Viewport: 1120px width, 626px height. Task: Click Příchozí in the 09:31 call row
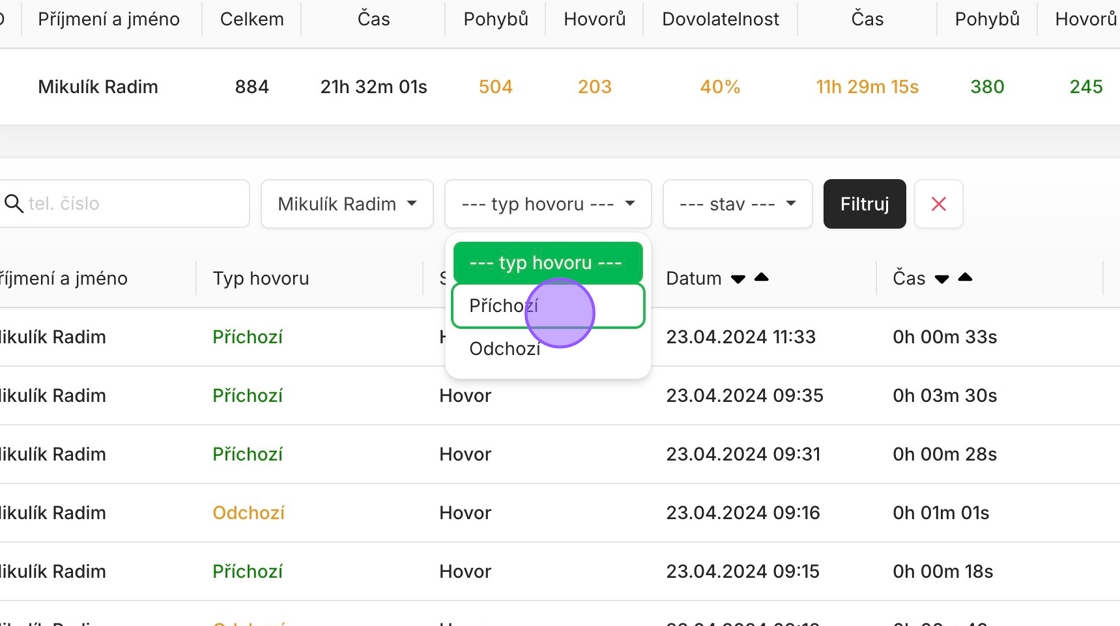(247, 454)
